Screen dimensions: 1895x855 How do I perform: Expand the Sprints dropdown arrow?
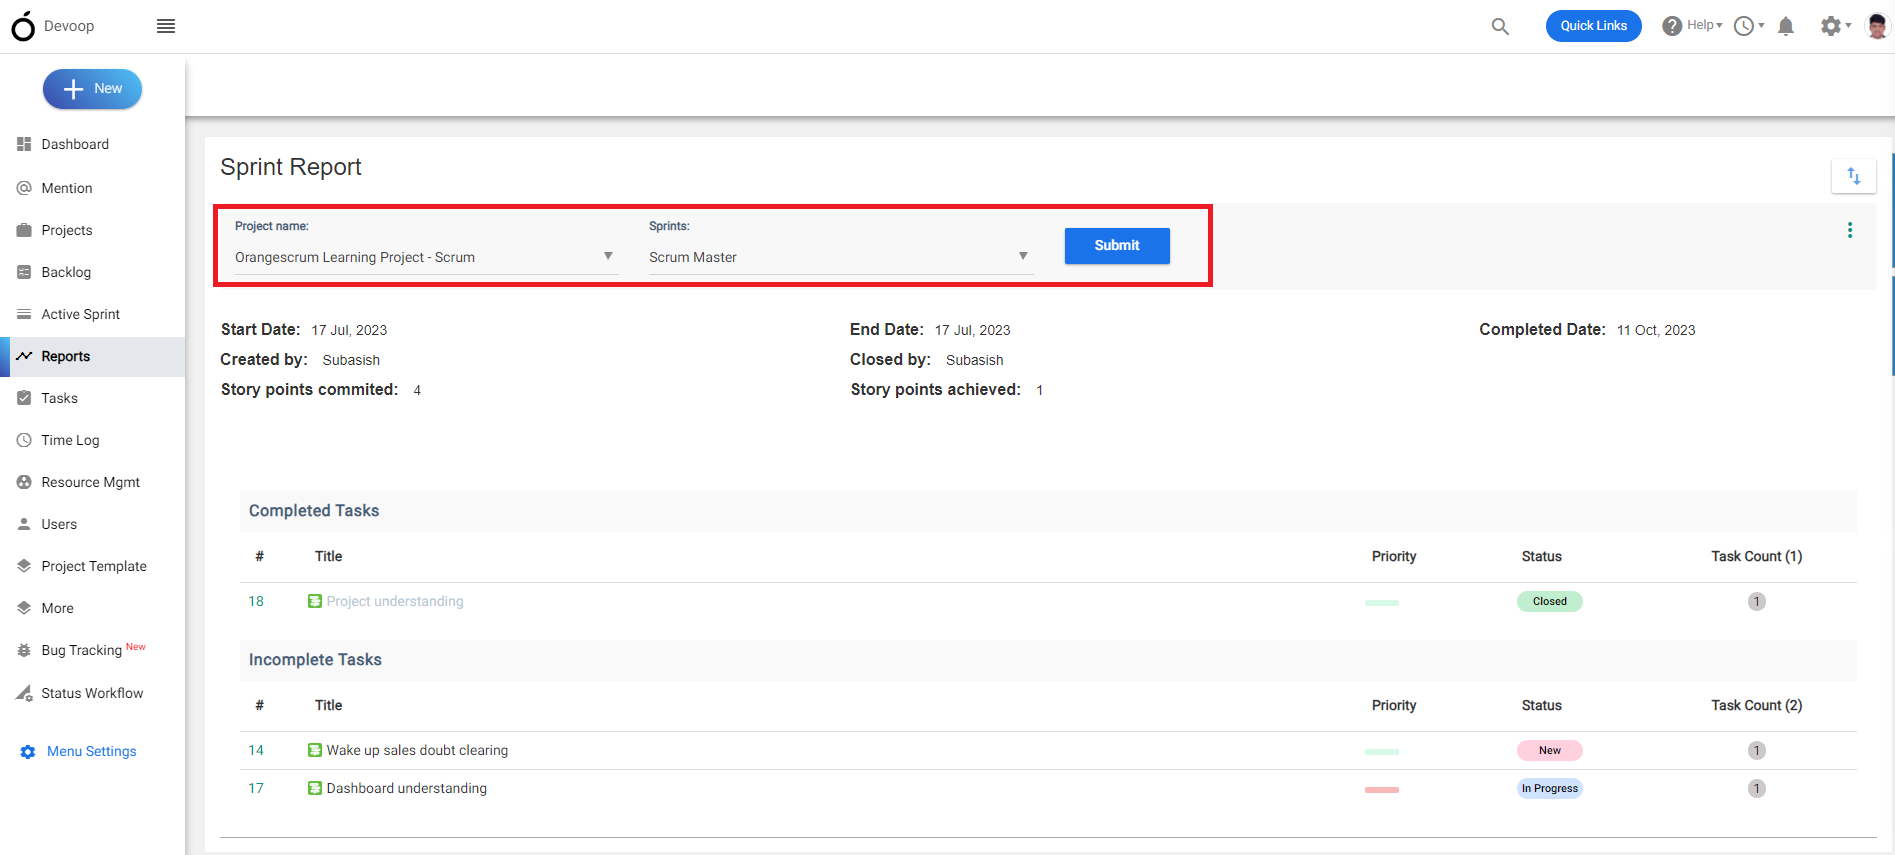tap(1023, 256)
